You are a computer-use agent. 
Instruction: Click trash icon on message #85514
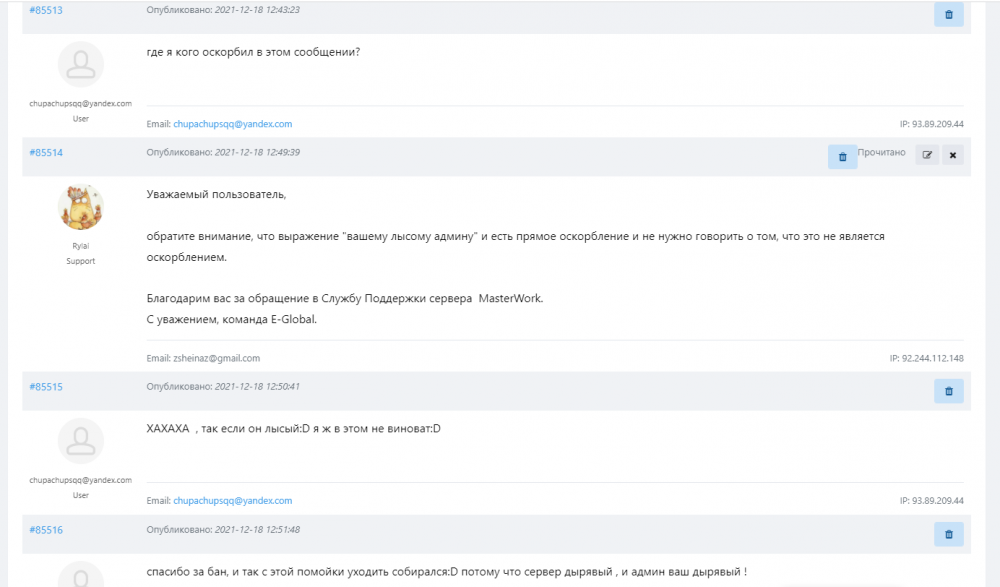(842, 157)
